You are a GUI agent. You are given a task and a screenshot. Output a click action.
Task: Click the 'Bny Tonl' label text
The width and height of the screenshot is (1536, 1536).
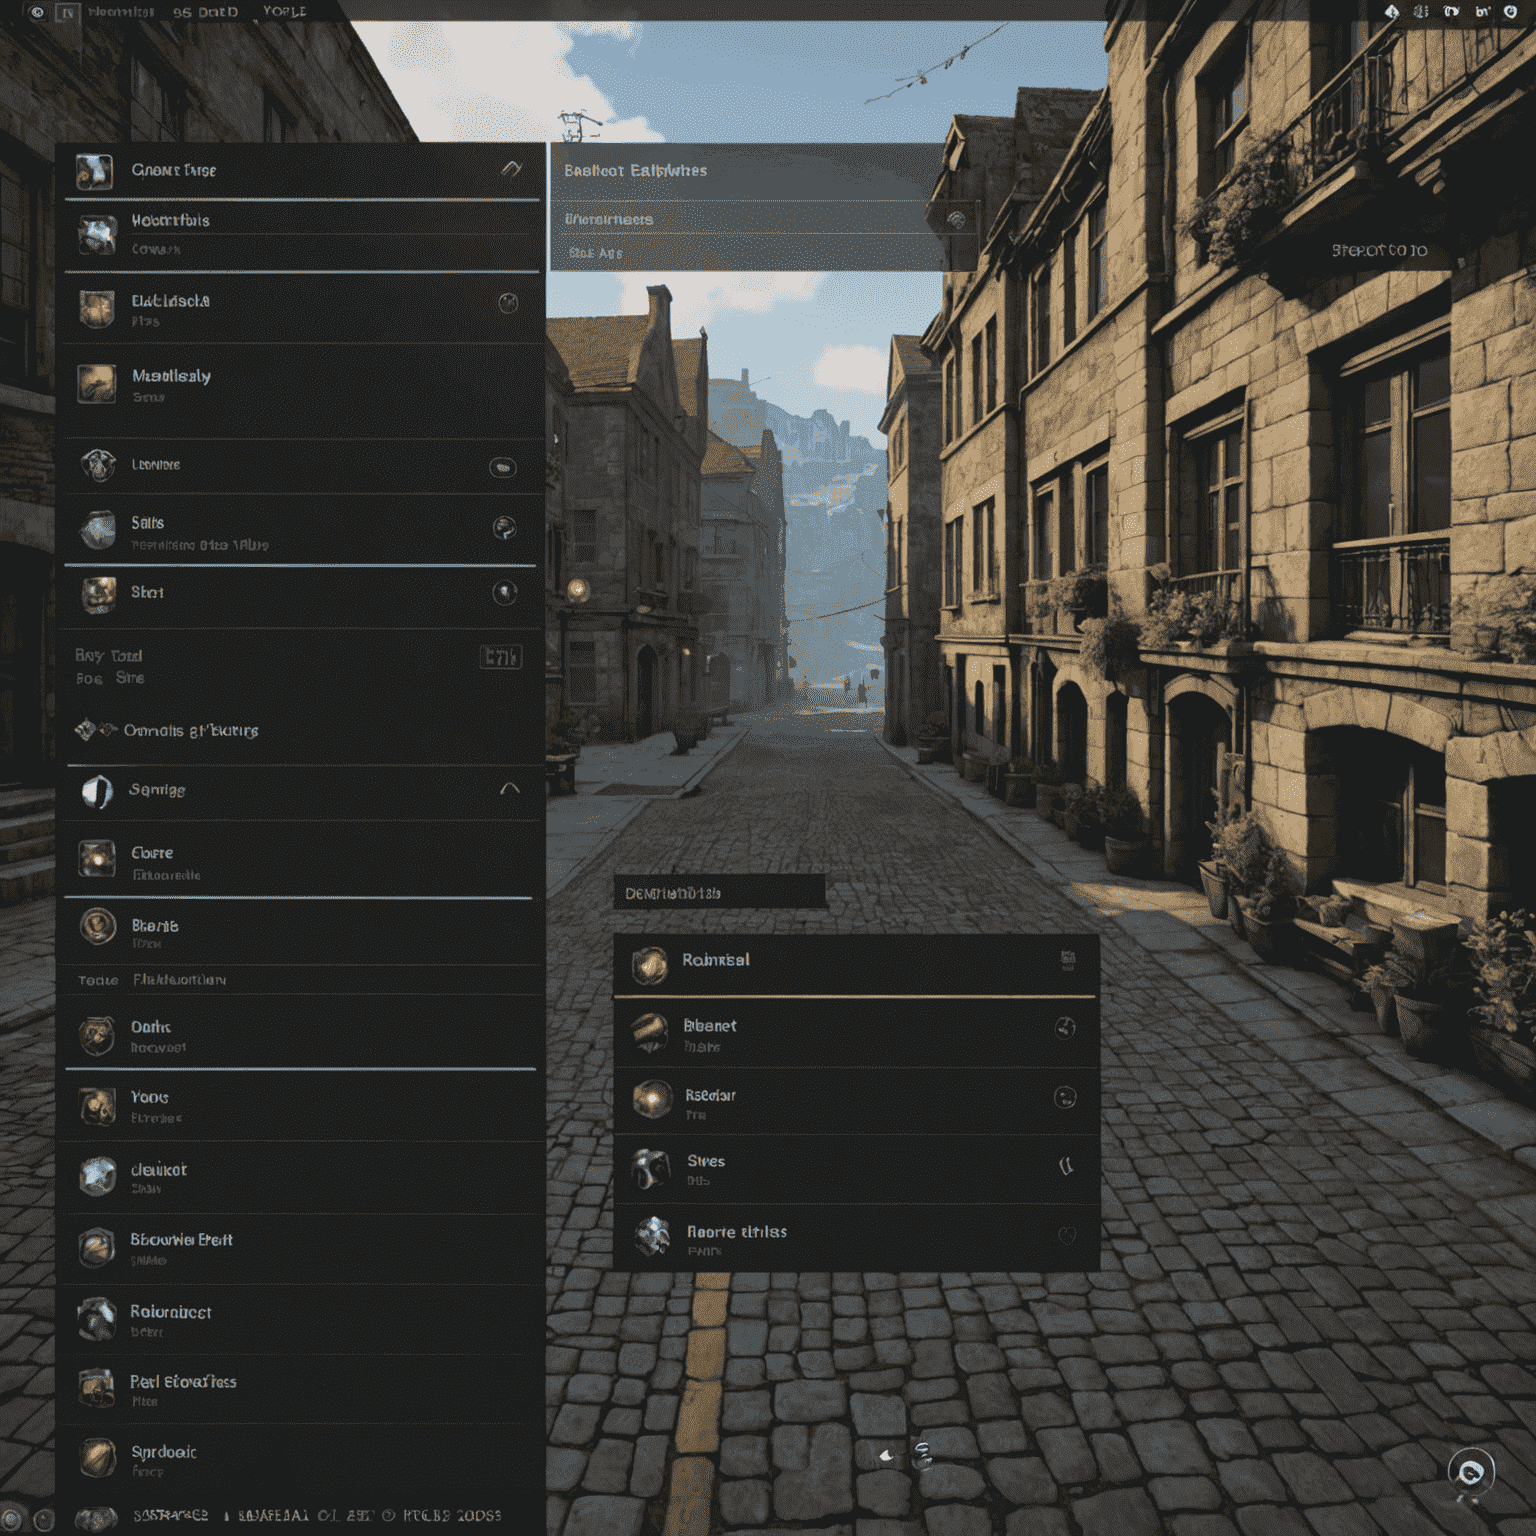click(x=109, y=656)
